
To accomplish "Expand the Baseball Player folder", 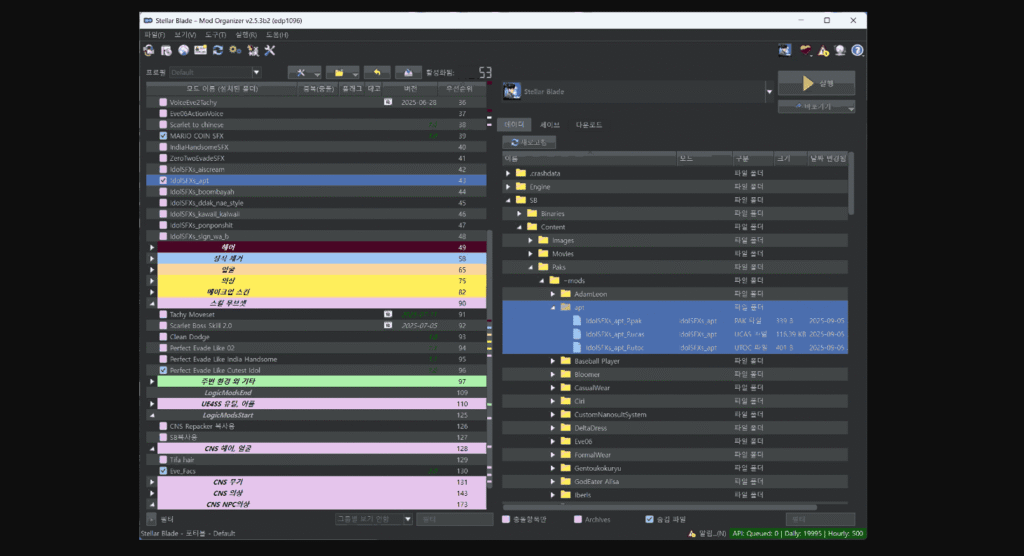I will pyautogui.click(x=553, y=361).
